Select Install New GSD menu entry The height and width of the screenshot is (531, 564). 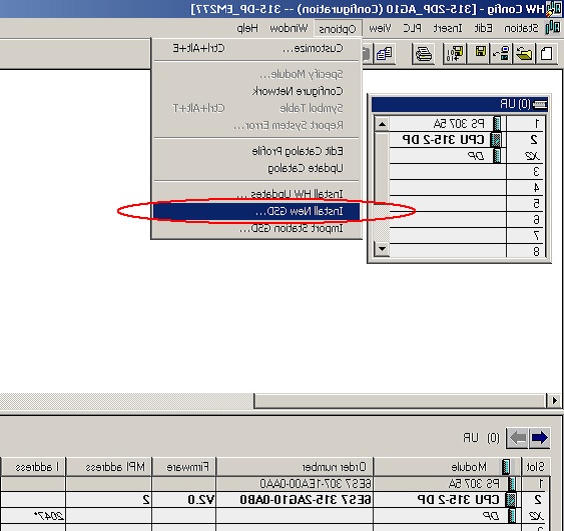256,211
